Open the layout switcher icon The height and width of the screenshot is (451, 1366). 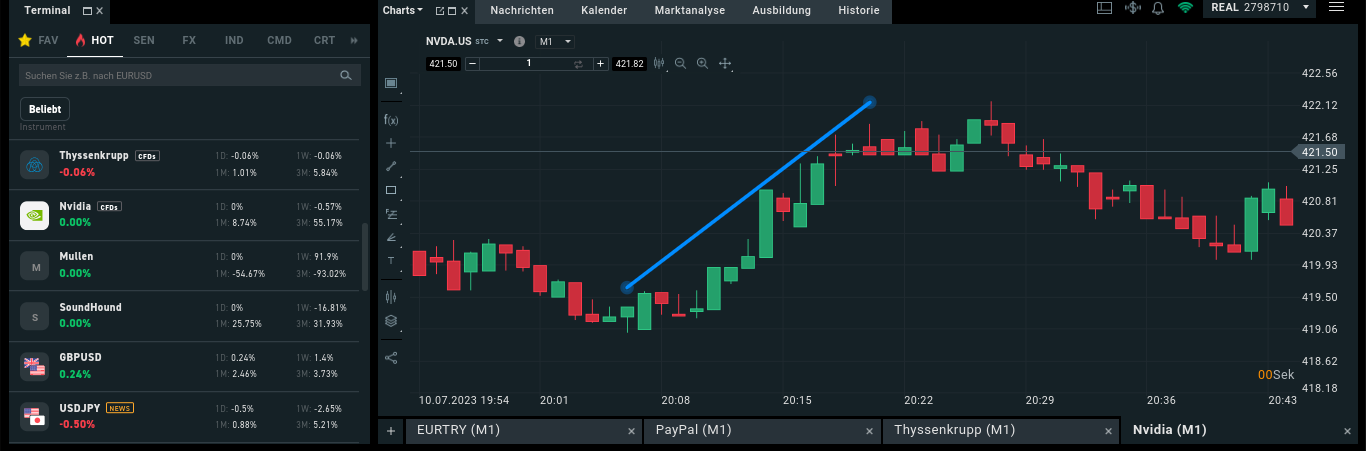click(x=1105, y=8)
